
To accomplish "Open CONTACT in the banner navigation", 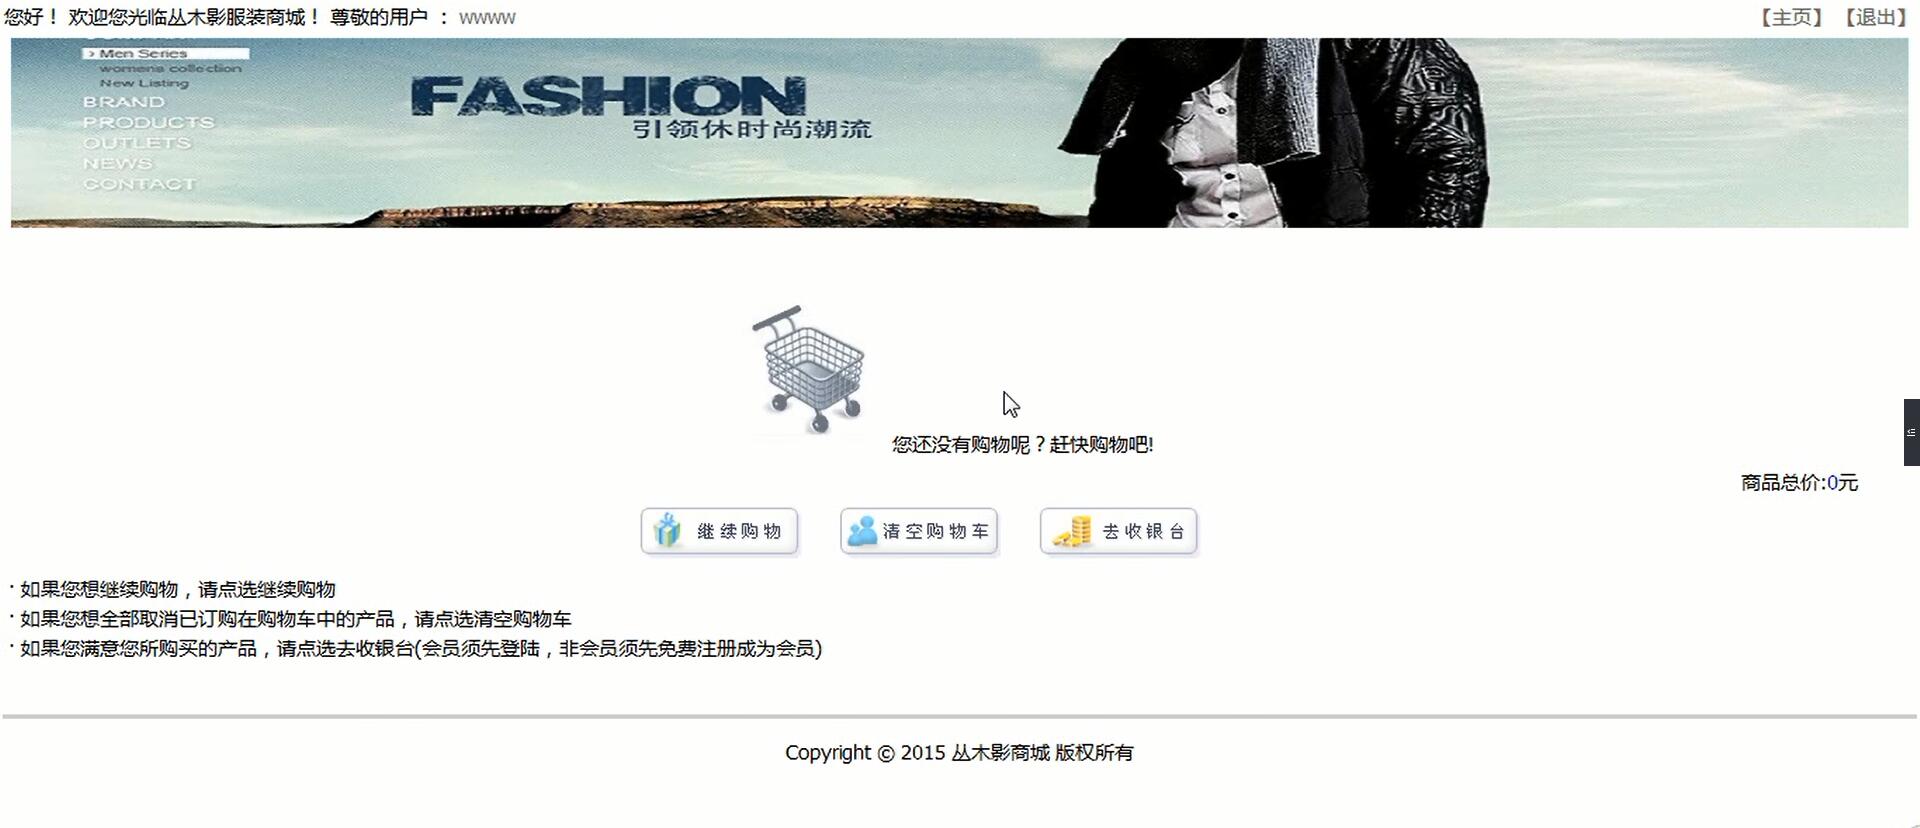I will (140, 184).
